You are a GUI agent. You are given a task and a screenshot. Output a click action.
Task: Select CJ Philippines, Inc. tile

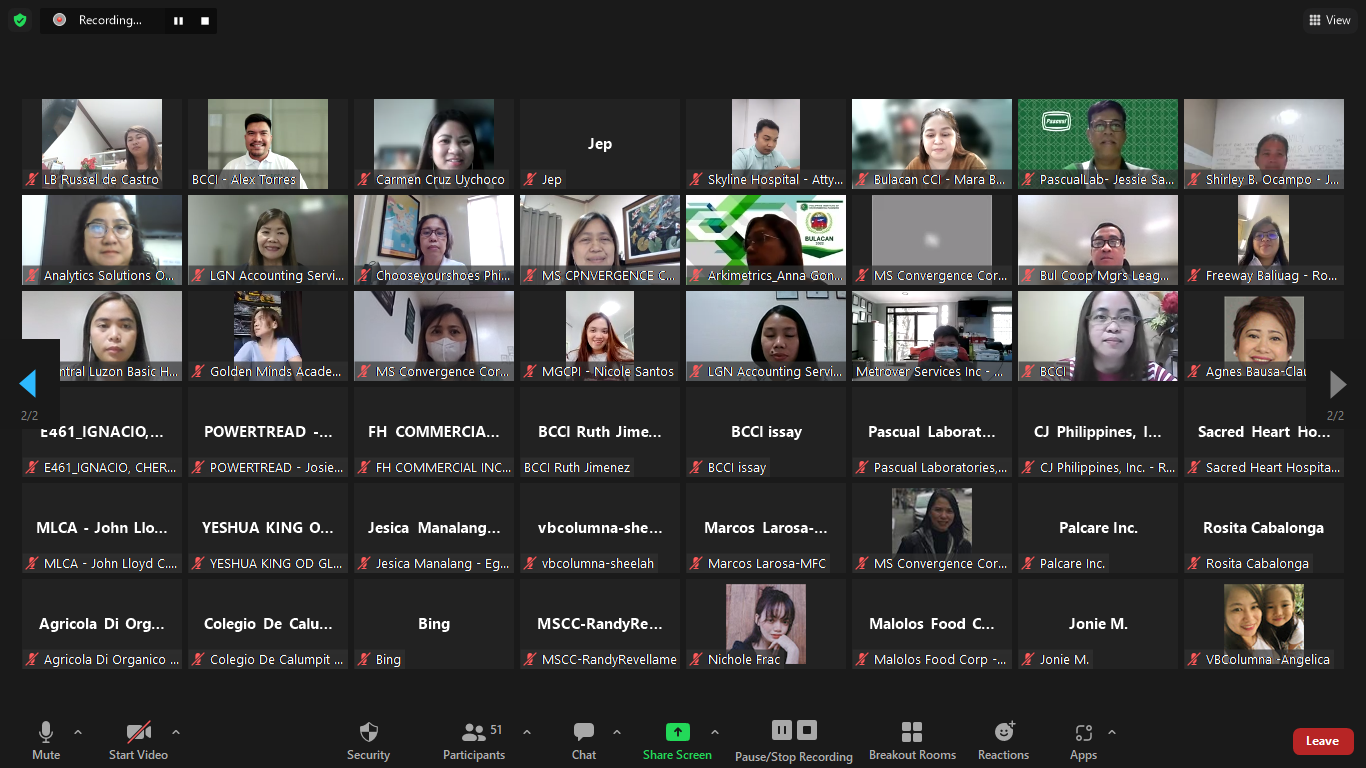1098,432
